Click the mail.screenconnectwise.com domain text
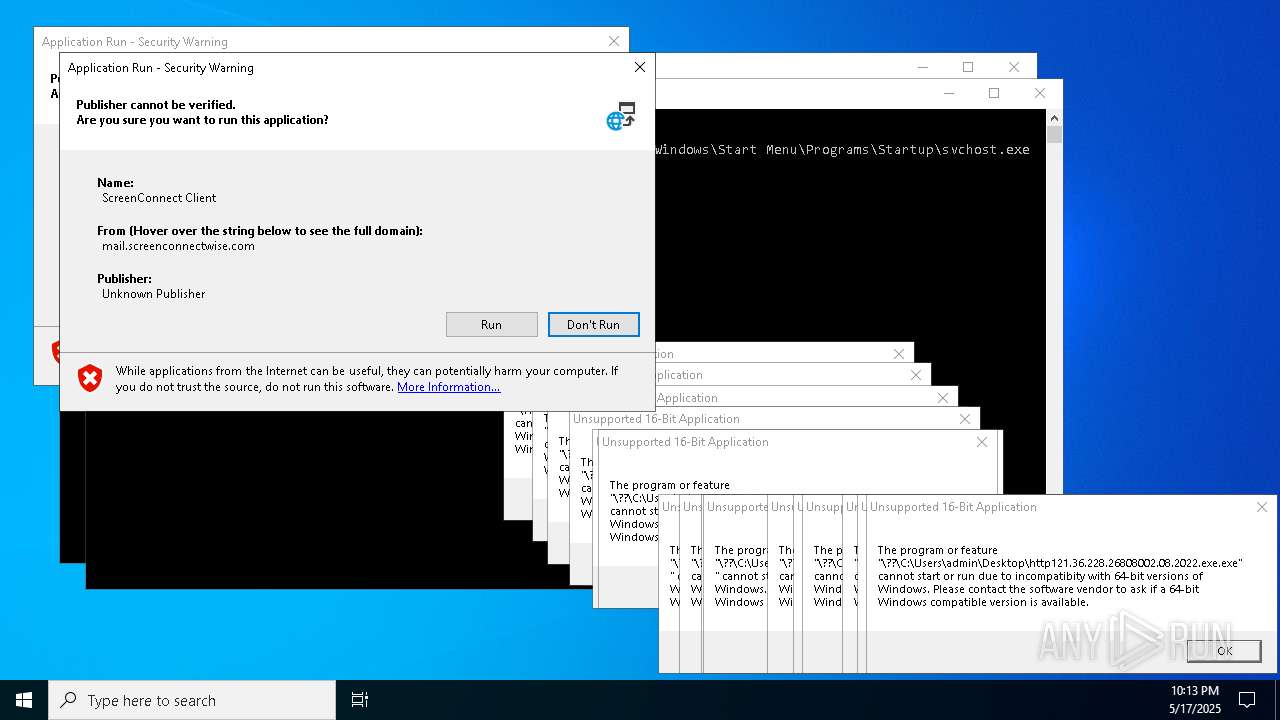The image size is (1280, 720). pyautogui.click(x=178, y=246)
